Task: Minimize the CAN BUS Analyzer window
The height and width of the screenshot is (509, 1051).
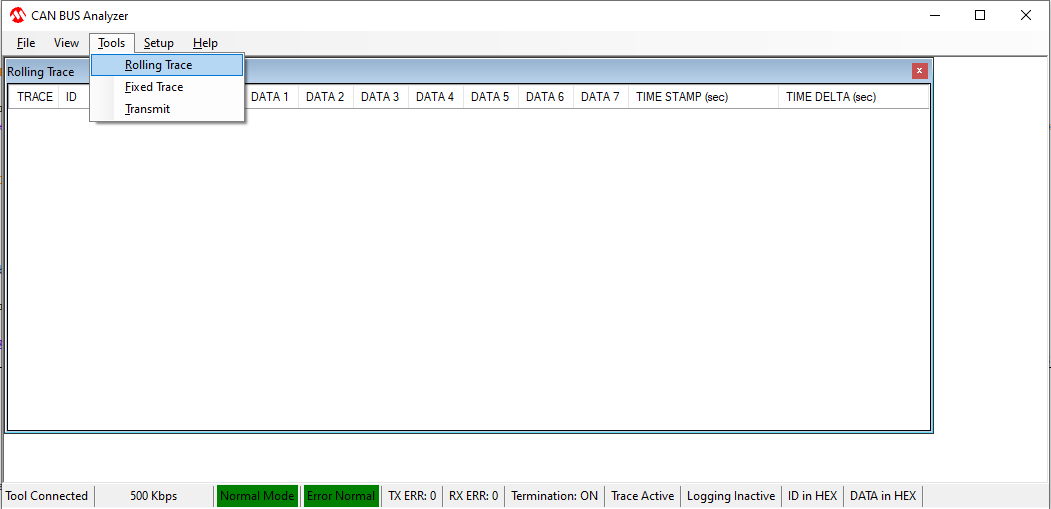Action: pos(934,15)
